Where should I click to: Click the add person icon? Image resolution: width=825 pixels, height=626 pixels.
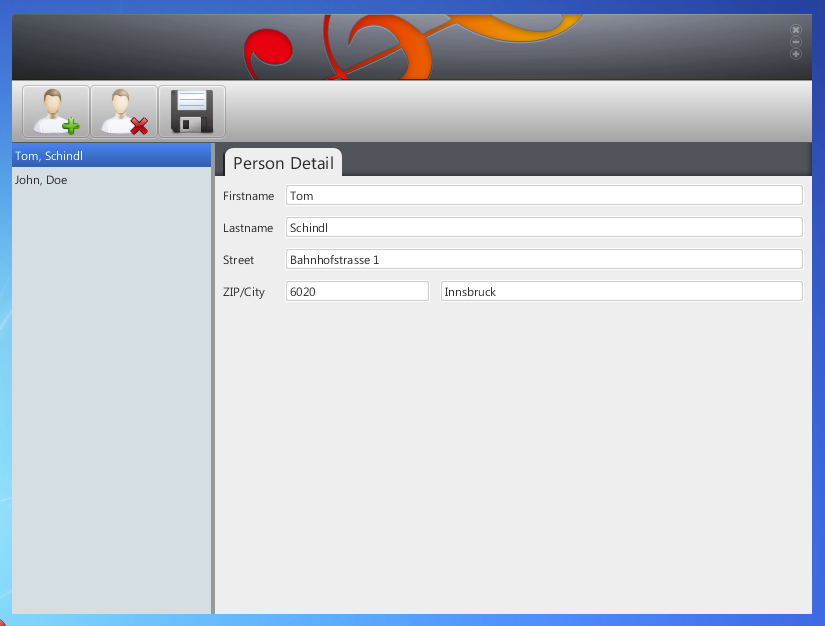[56, 111]
